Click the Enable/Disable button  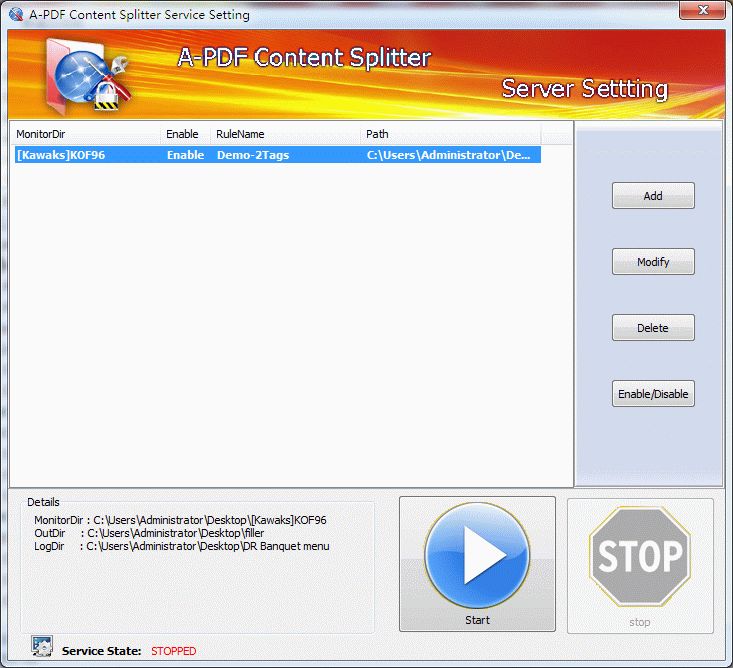coord(653,394)
